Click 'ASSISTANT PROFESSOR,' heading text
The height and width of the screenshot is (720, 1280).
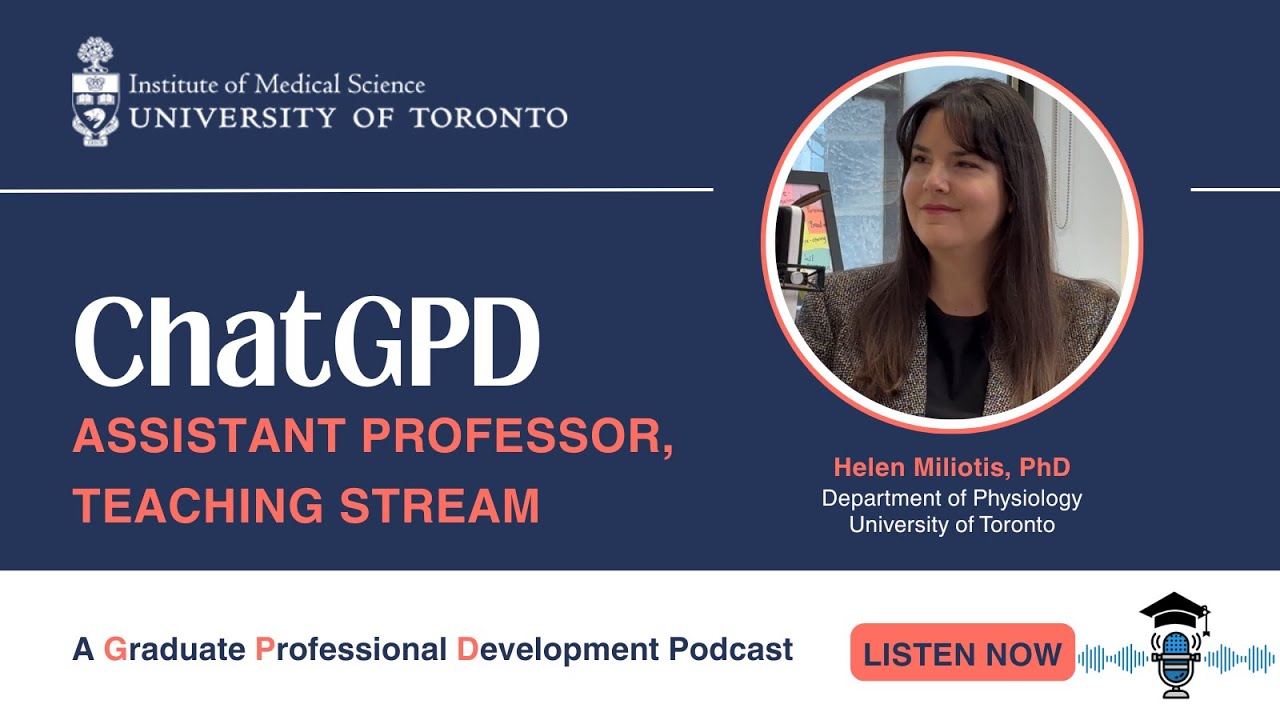tap(373, 436)
